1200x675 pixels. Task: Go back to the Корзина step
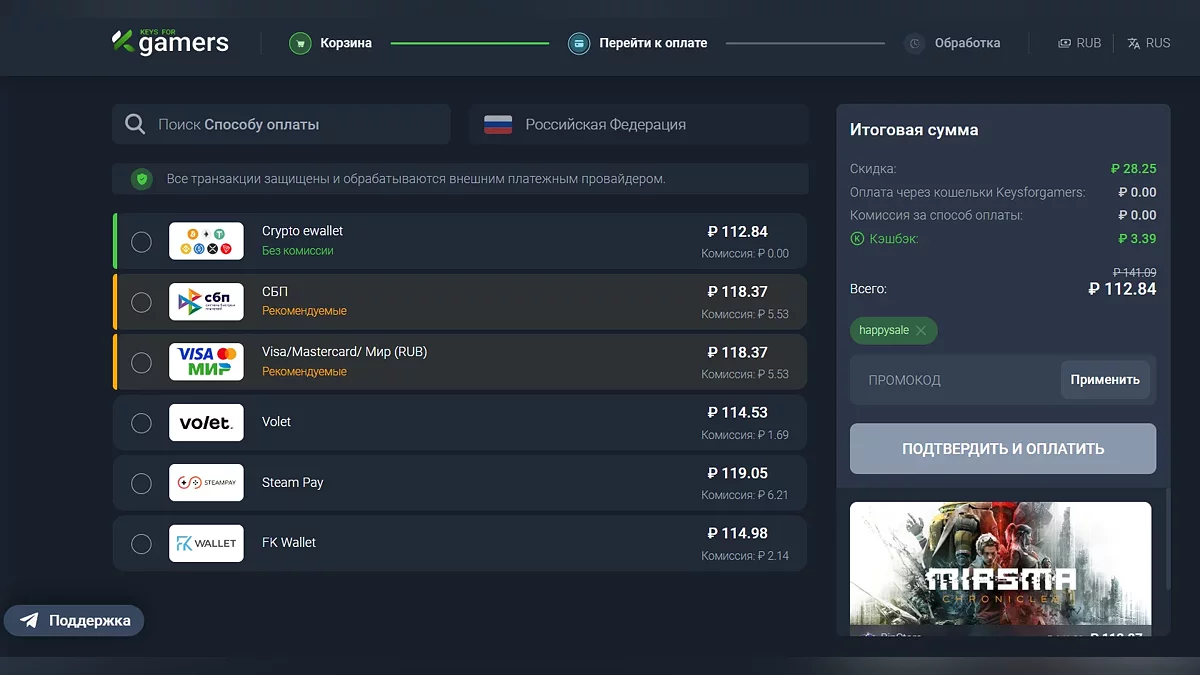(x=346, y=43)
